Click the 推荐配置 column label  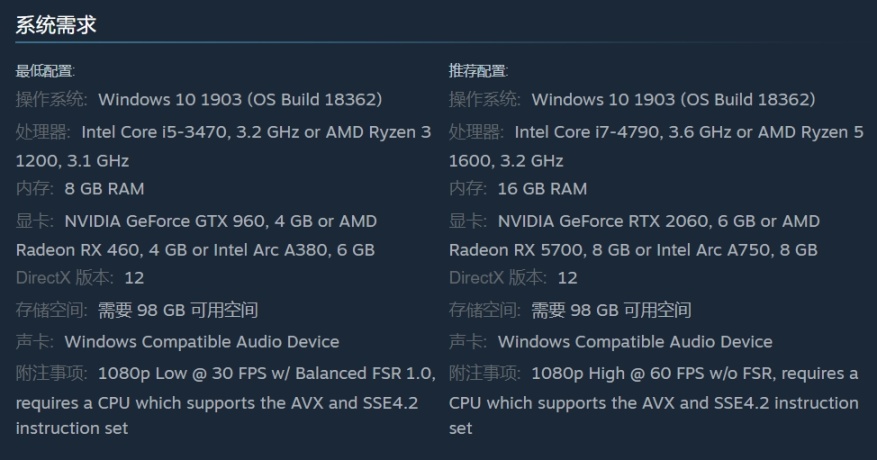tap(478, 71)
